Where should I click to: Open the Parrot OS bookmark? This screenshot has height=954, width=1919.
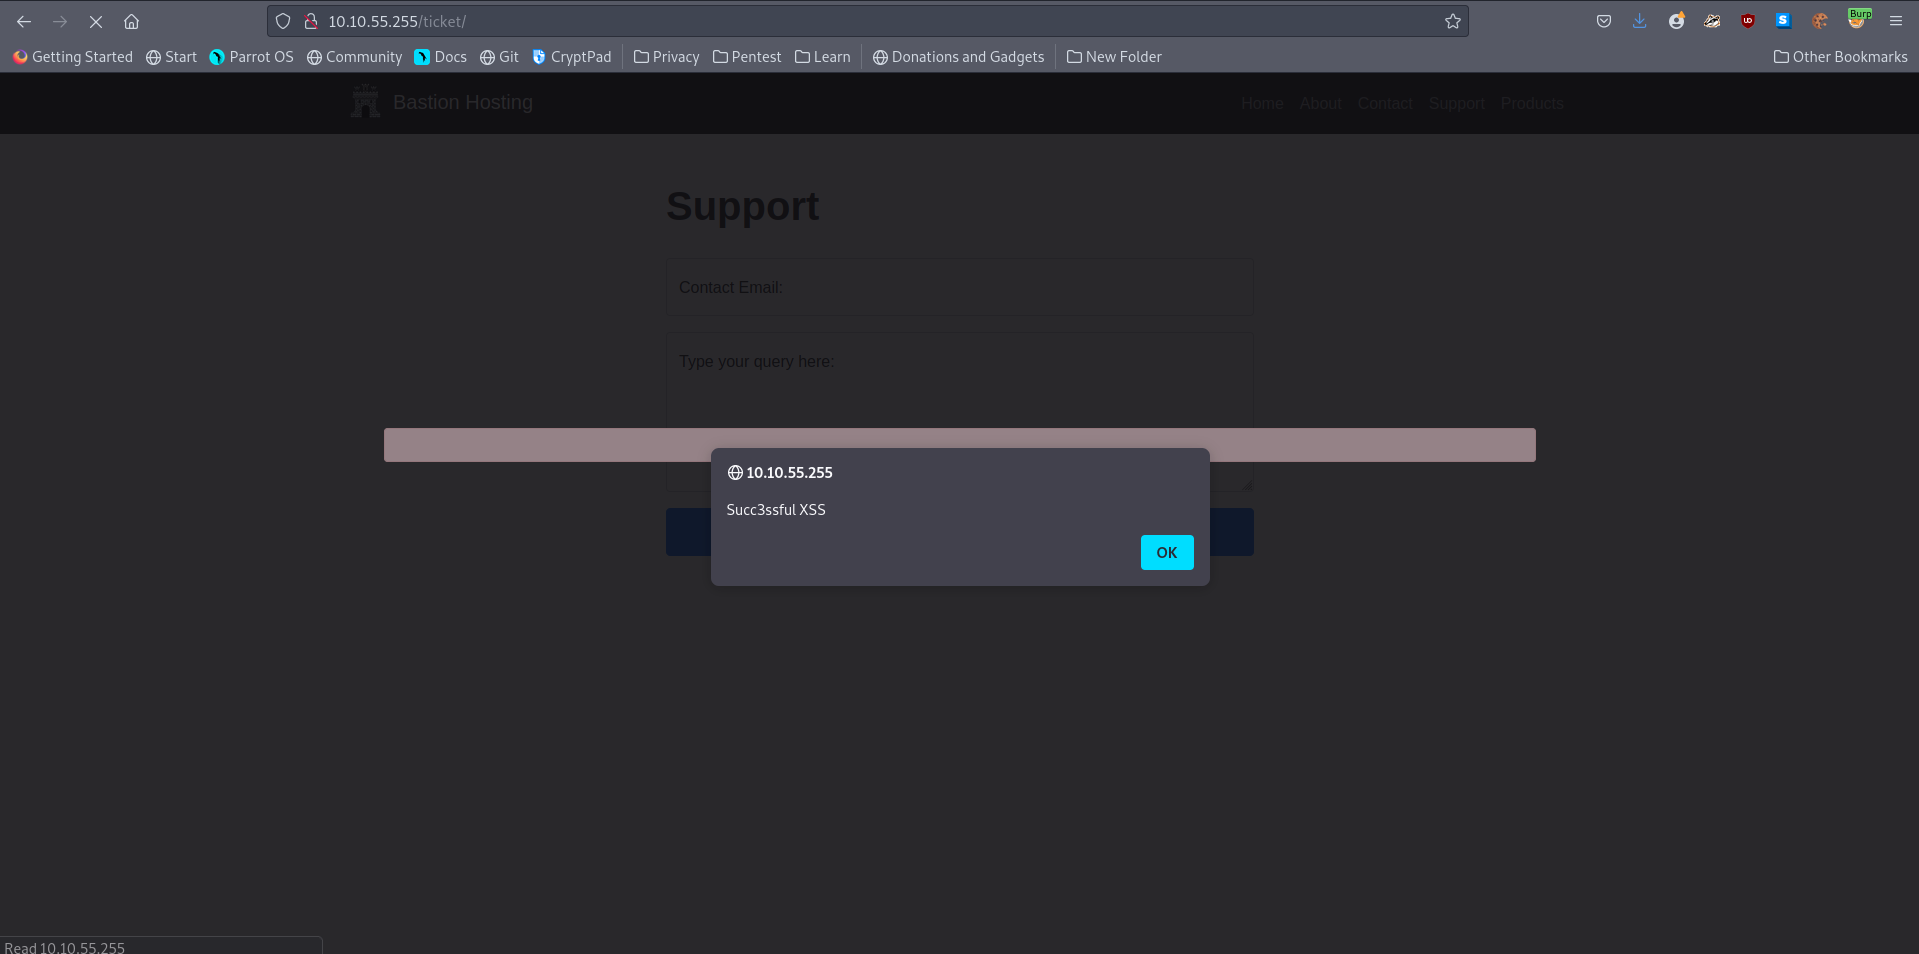tap(251, 57)
